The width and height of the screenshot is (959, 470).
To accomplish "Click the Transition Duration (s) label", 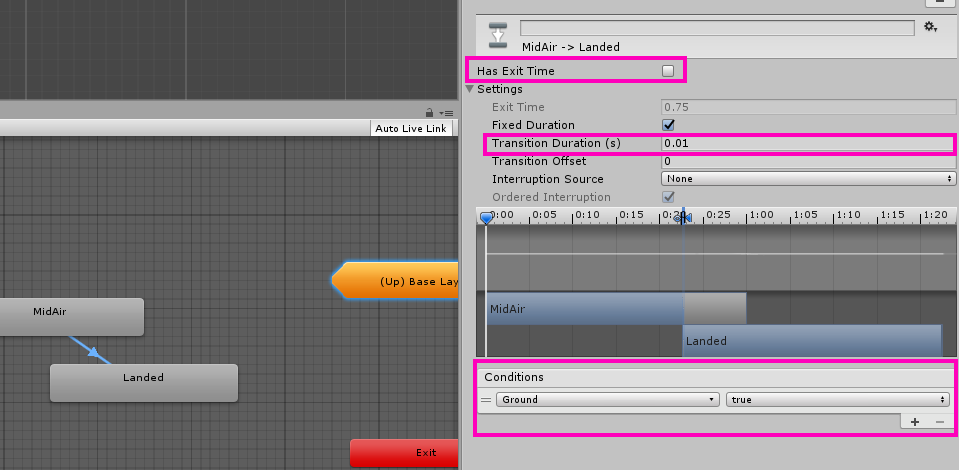I will (x=556, y=143).
